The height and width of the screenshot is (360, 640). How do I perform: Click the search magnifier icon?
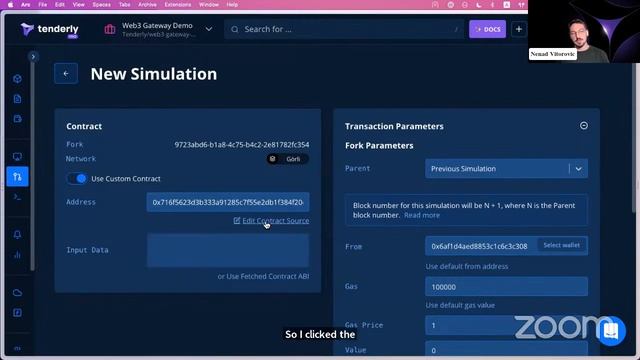235,29
